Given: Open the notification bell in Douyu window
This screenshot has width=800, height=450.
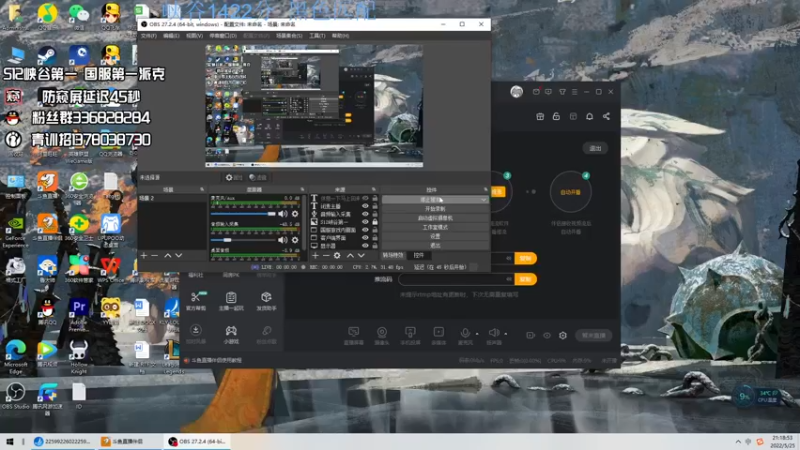Looking at the screenshot, I should [589, 116].
